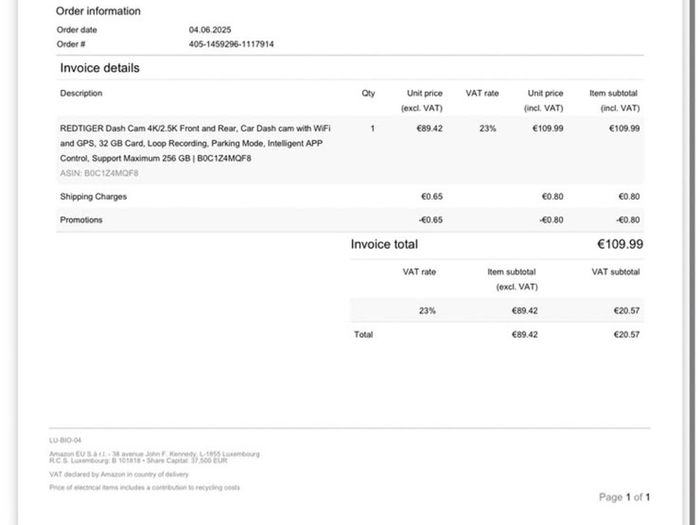Click the Page 1 of 1 indicator
Viewport: 700px width, 525px height.
[625, 497]
